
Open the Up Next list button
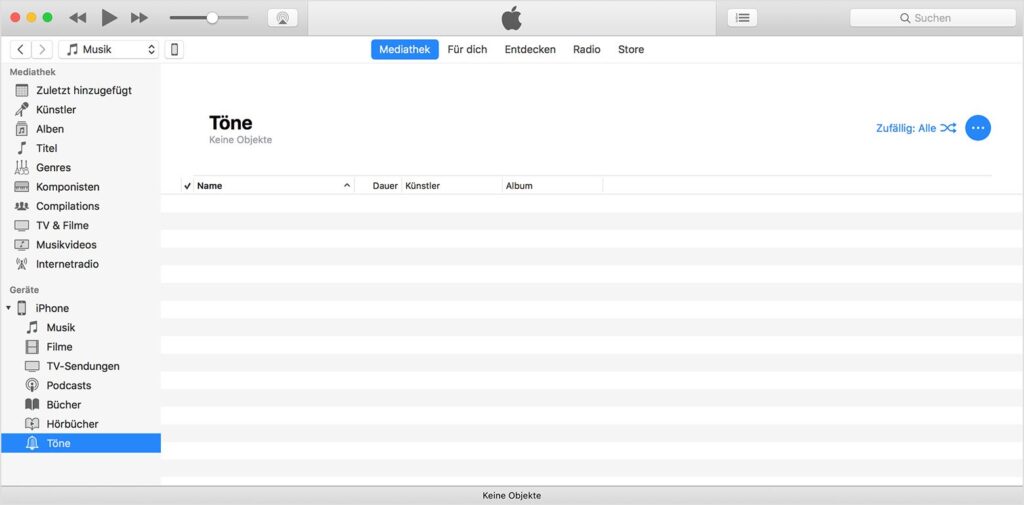click(x=743, y=18)
